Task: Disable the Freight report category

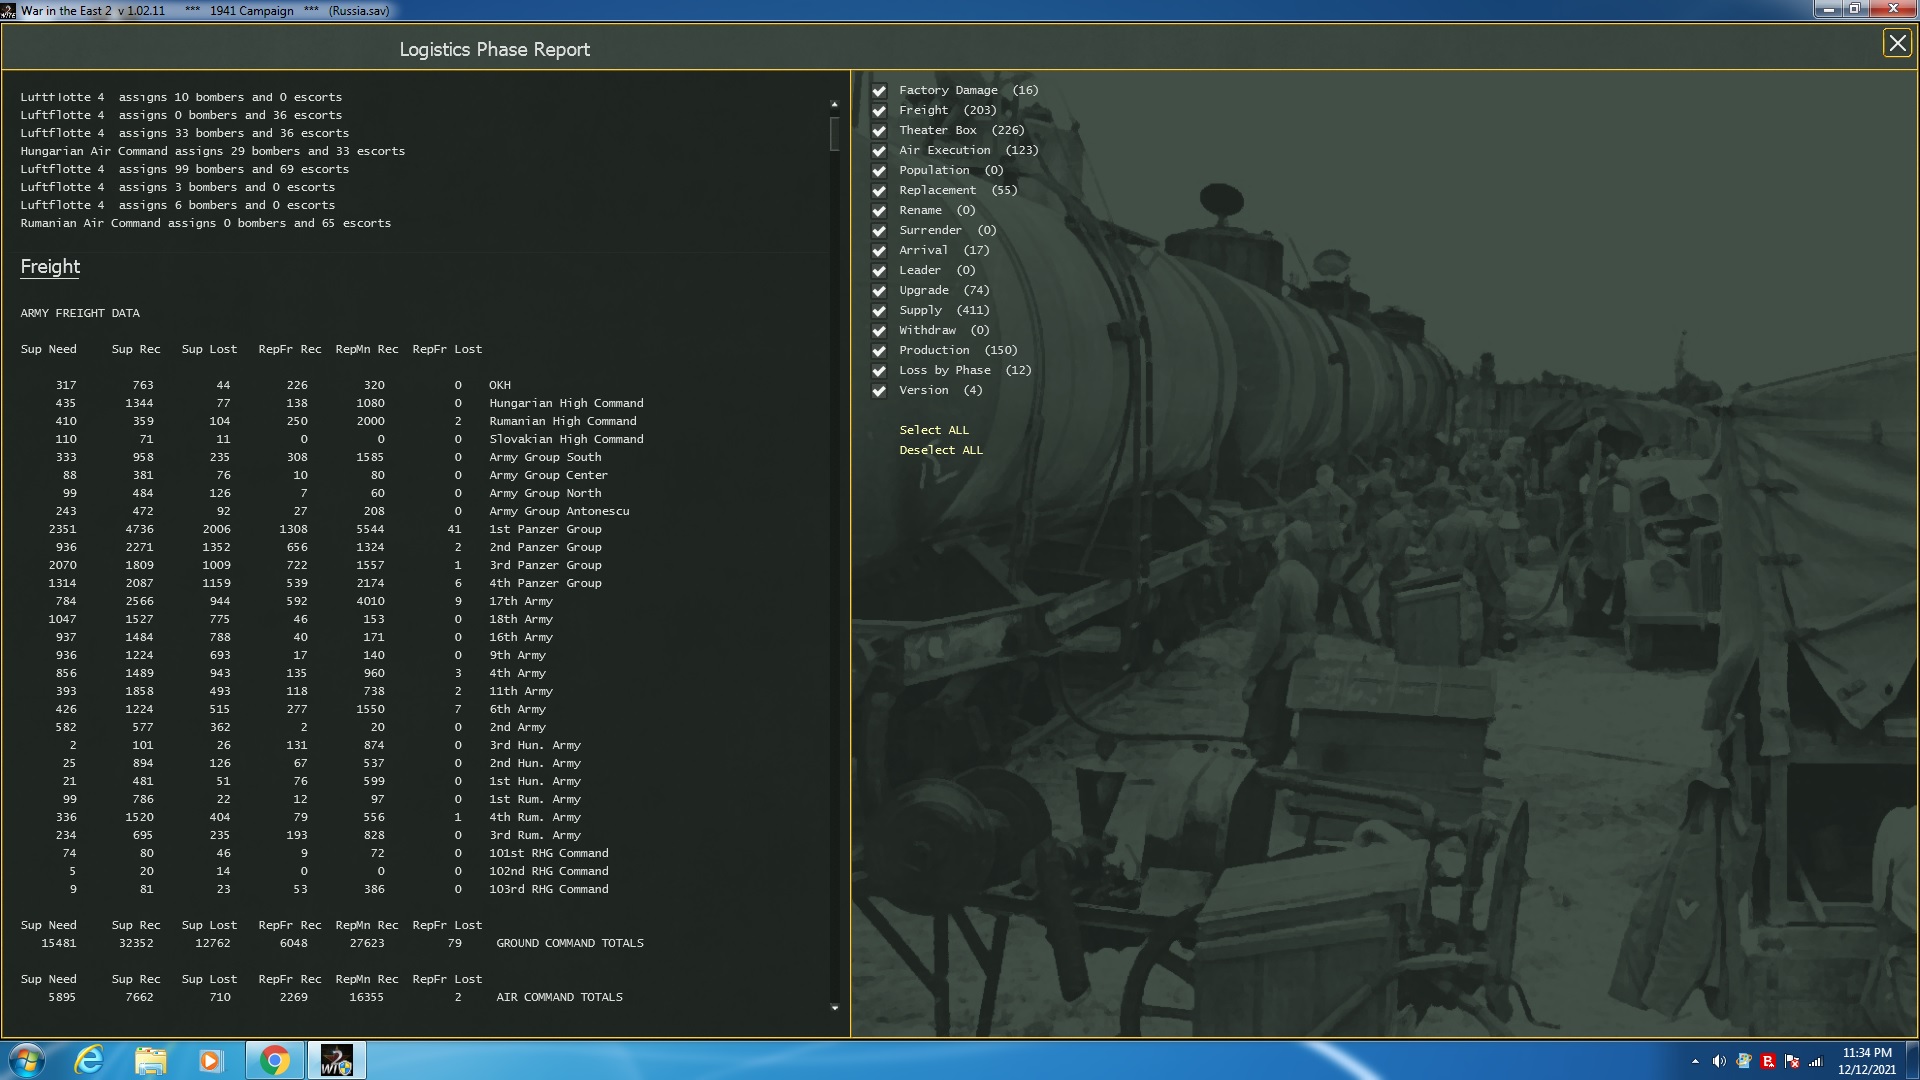Action: coord(879,110)
